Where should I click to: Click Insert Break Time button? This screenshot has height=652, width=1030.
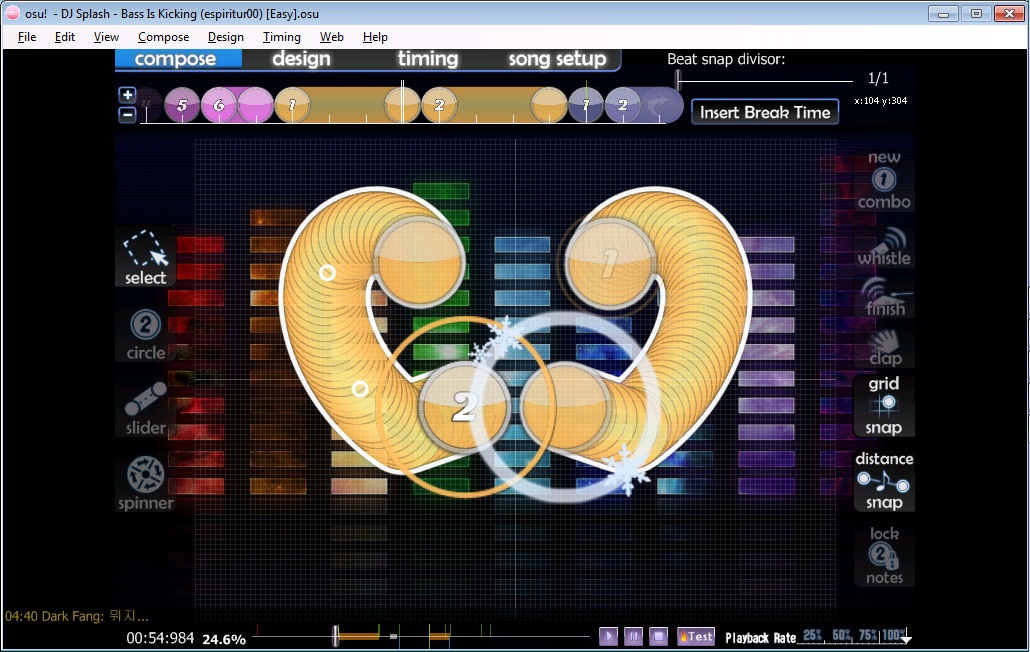pos(765,112)
